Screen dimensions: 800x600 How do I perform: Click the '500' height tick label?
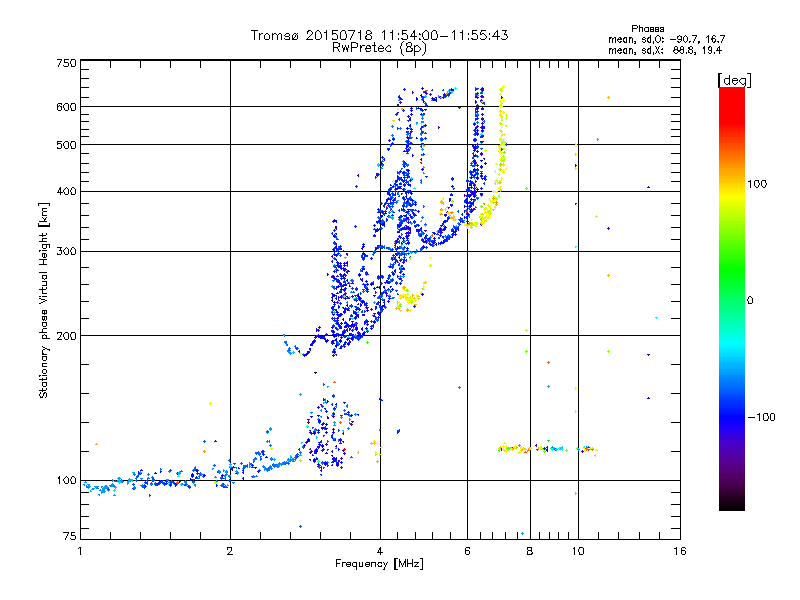click(66, 145)
